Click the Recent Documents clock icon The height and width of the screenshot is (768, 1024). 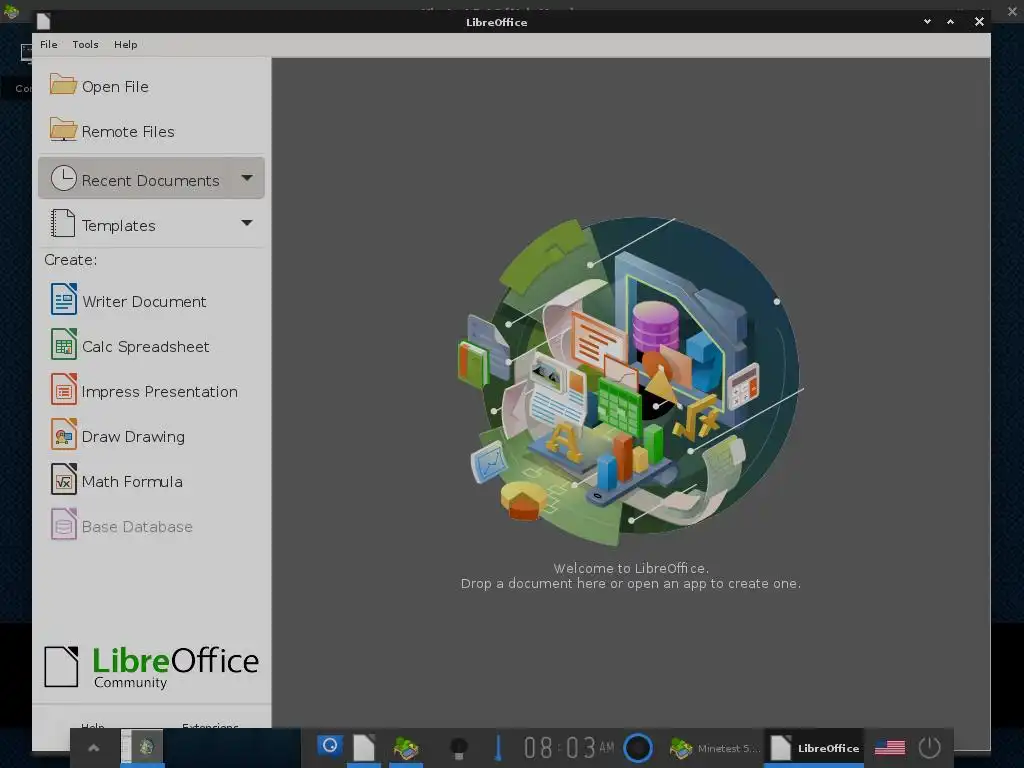(x=63, y=178)
